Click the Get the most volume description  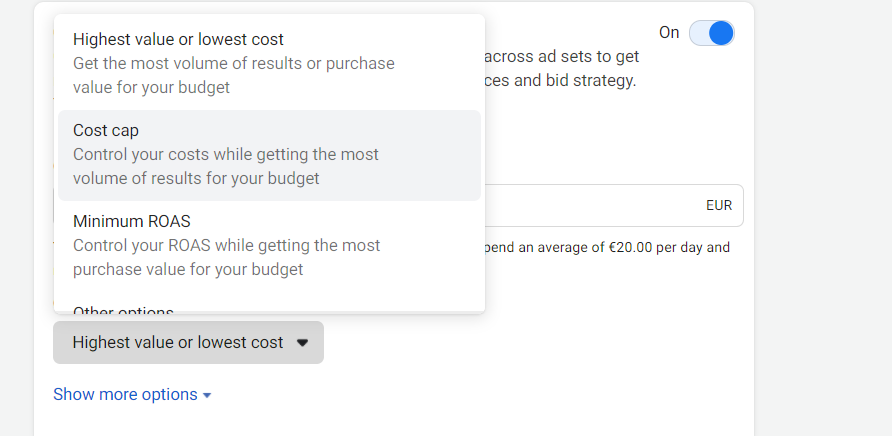233,64
